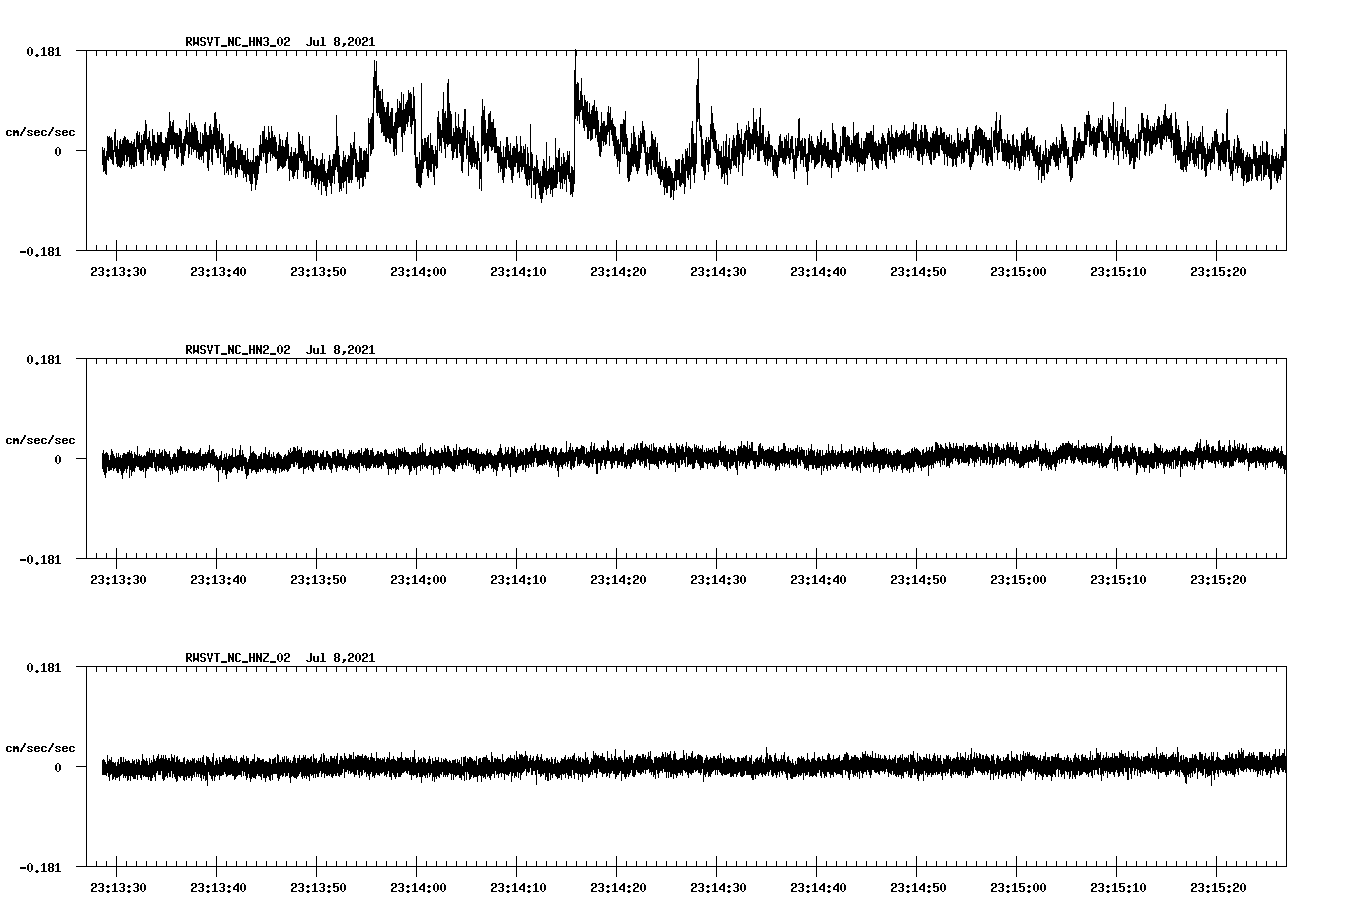Pick 23:14:50 time label under HN2 plot
The height and width of the screenshot is (924, 1358).
coord(918,580)
